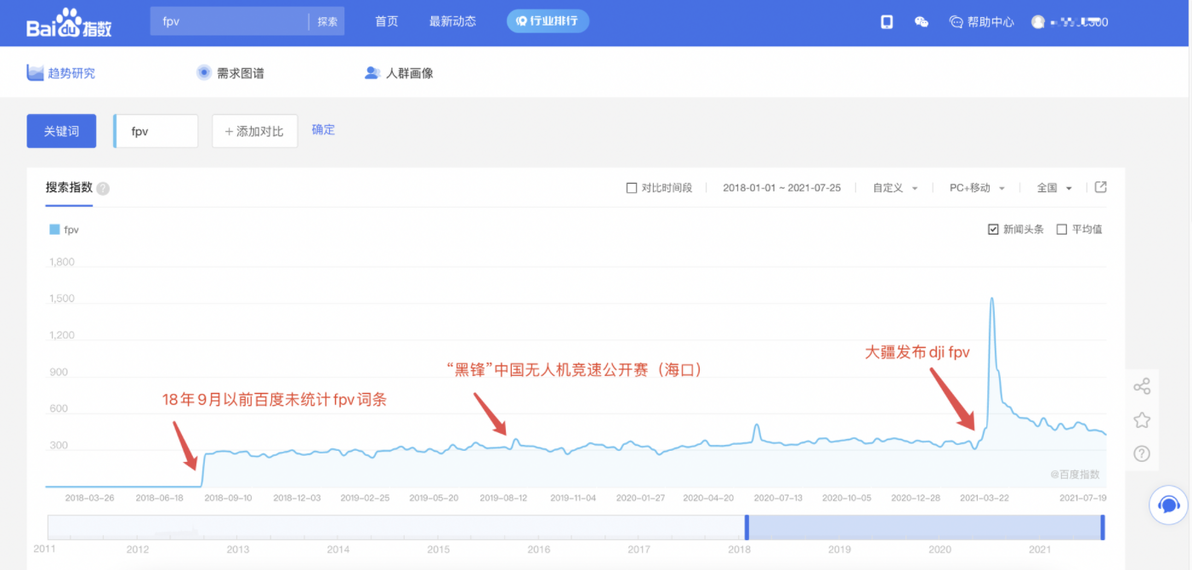Viewport: 1192px width, 570px height.
Task: Switch to the 人群画像 tab
Action: point(398,73)
